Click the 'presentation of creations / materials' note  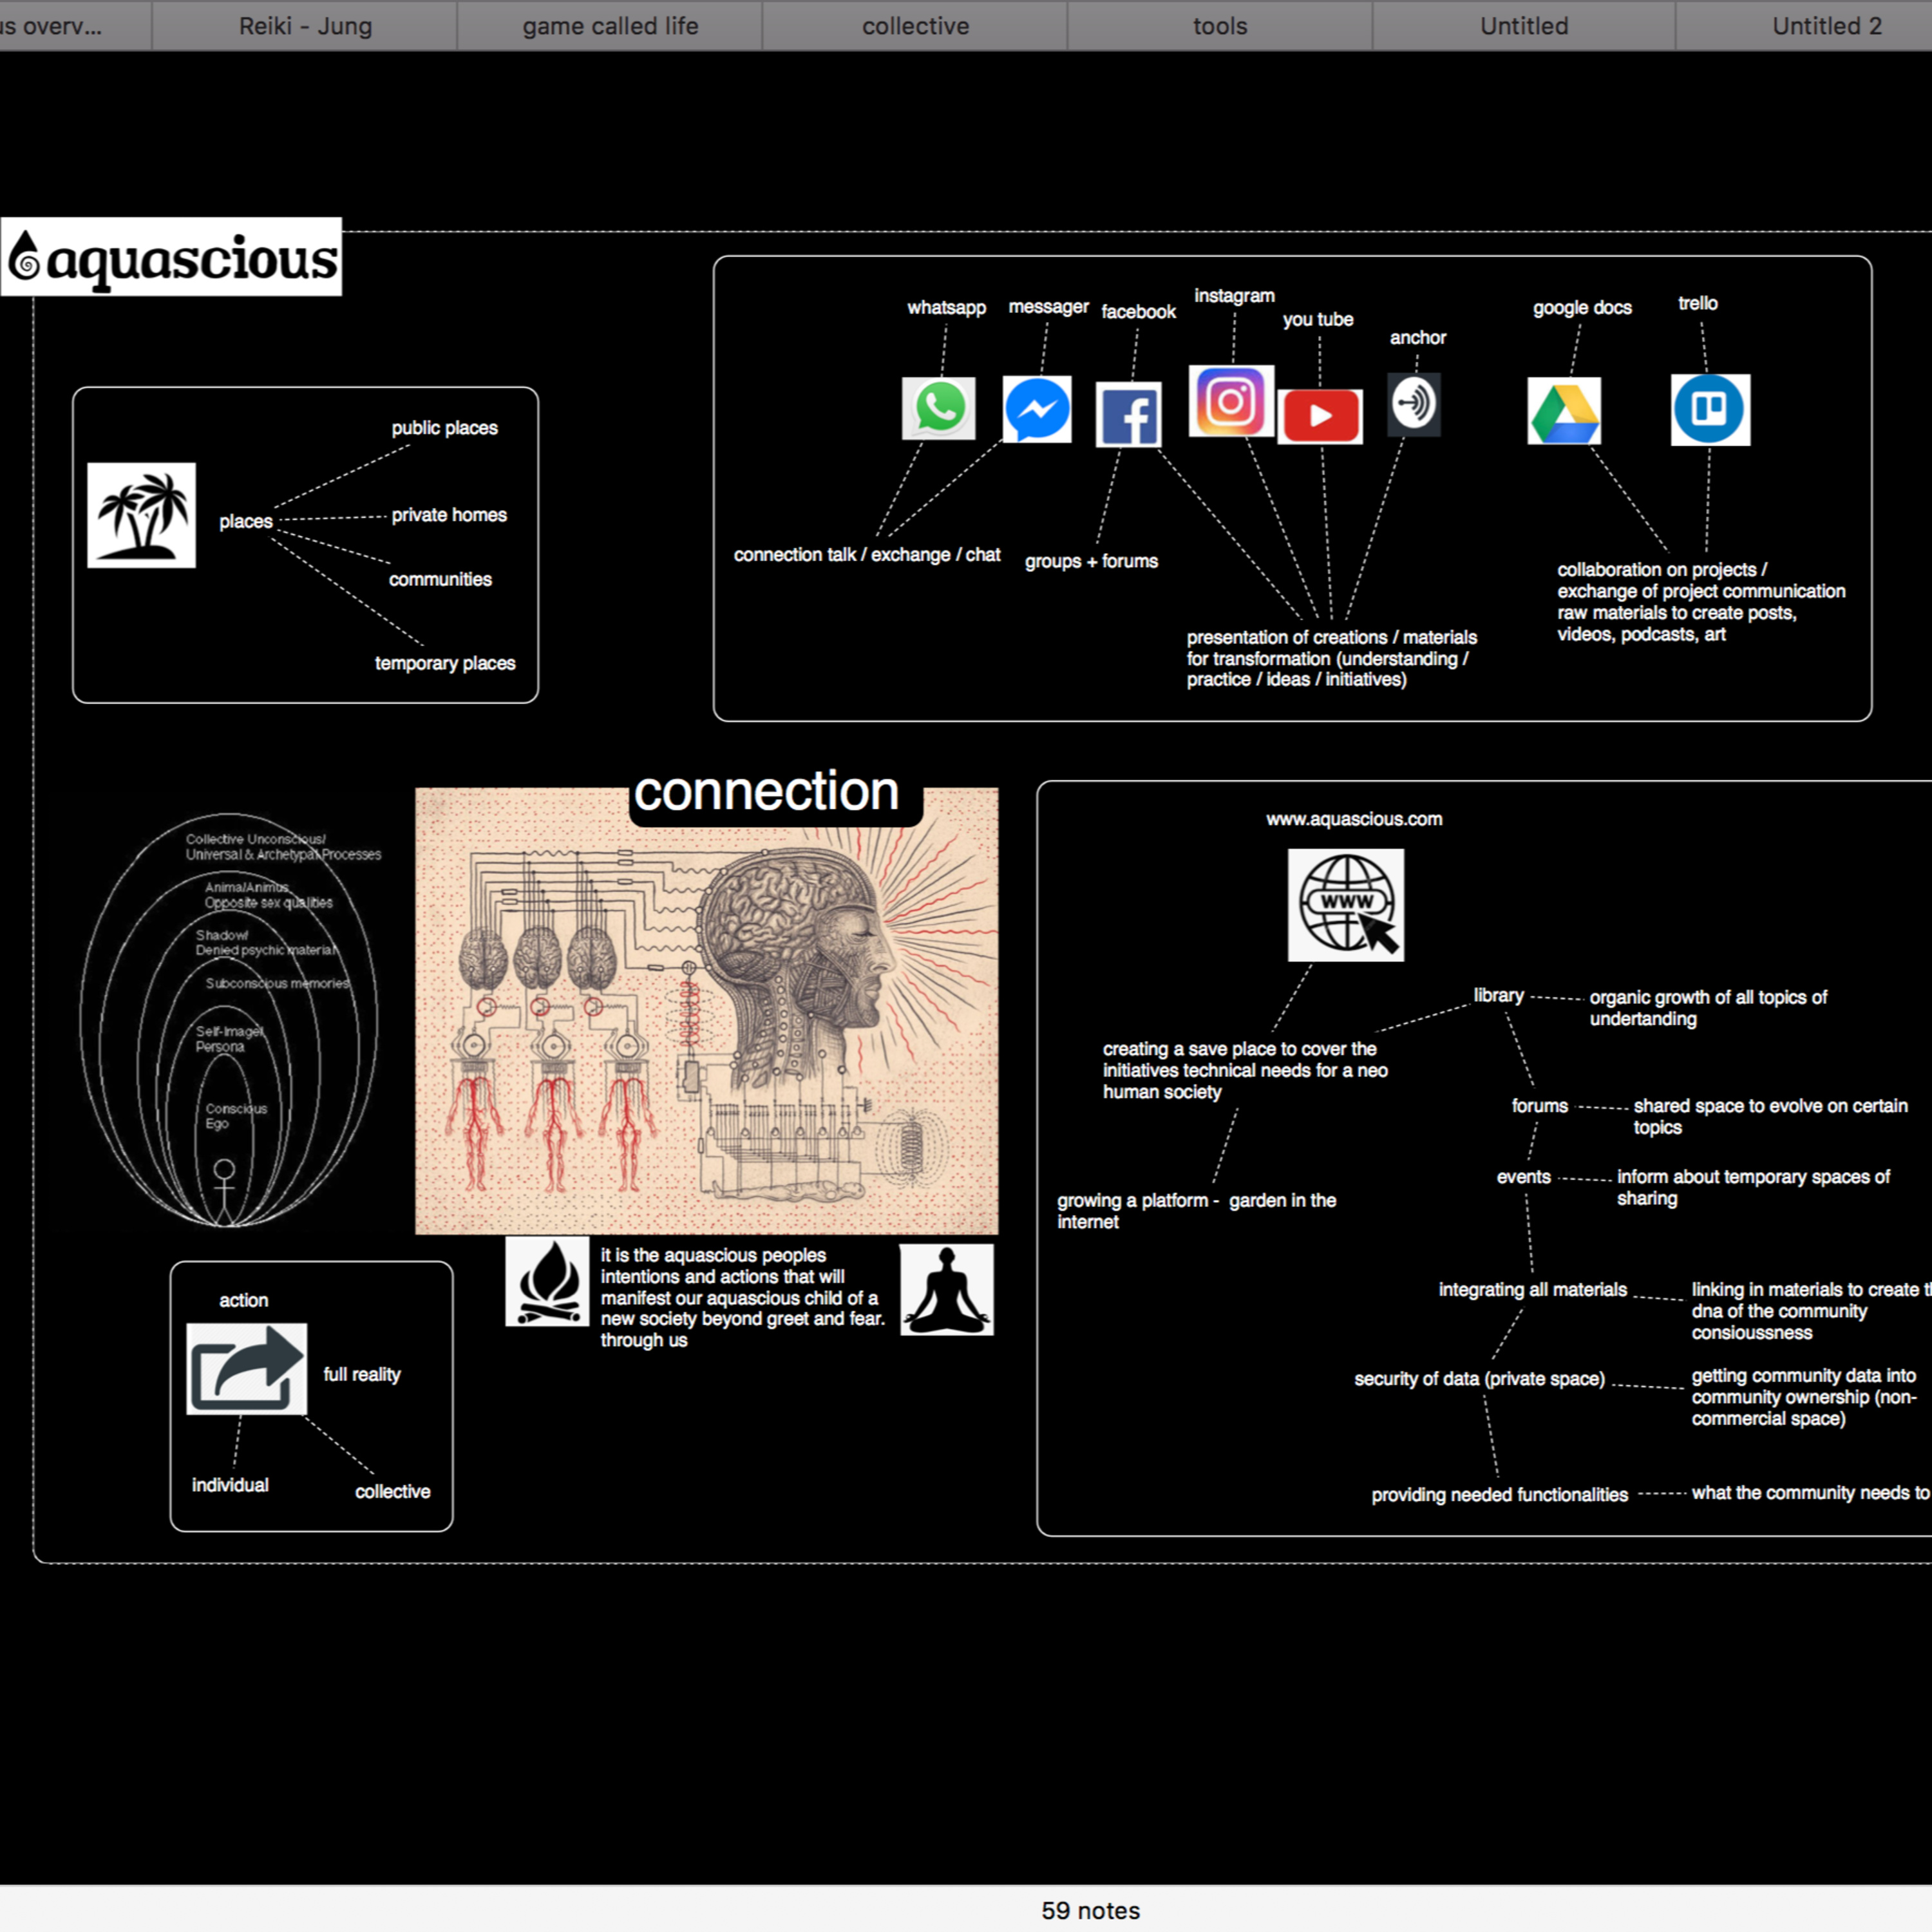click(x=1331, y=658)
